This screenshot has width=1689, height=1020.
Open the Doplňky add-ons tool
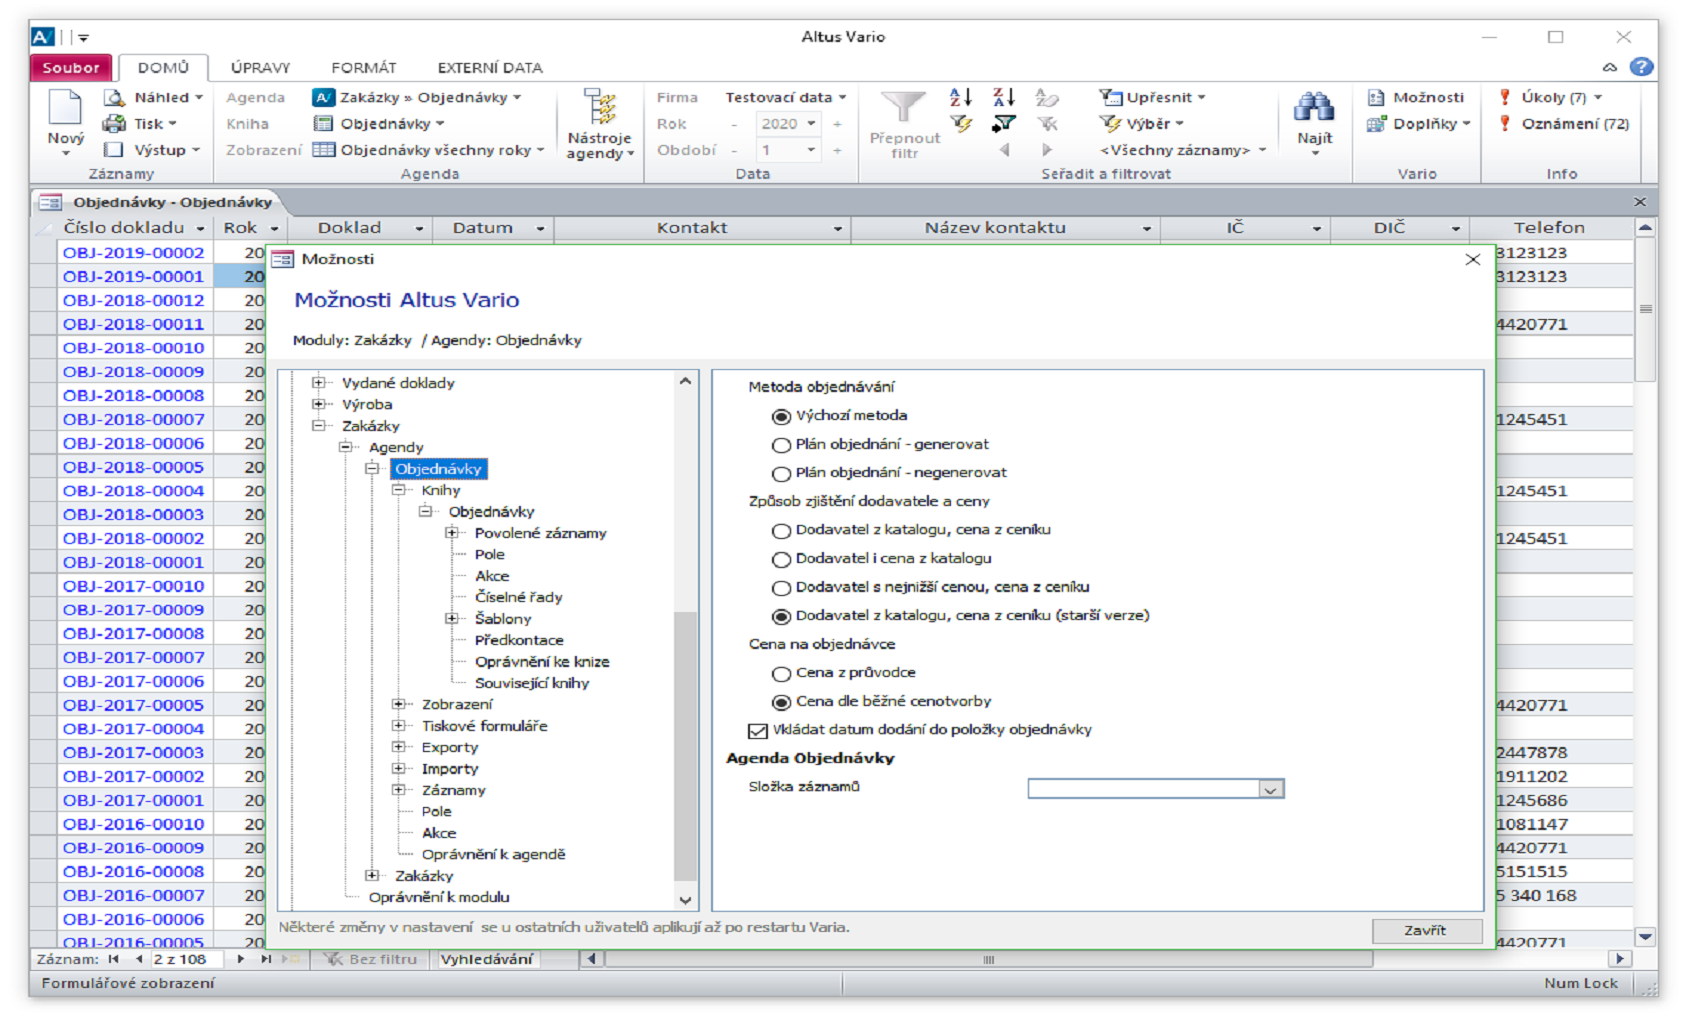tap(1418, 123)
